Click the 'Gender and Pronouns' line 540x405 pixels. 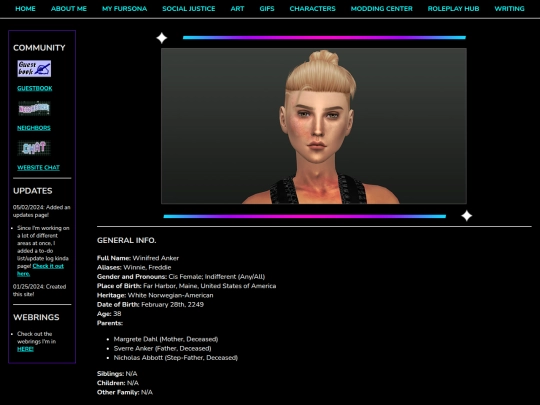point(181,277)
